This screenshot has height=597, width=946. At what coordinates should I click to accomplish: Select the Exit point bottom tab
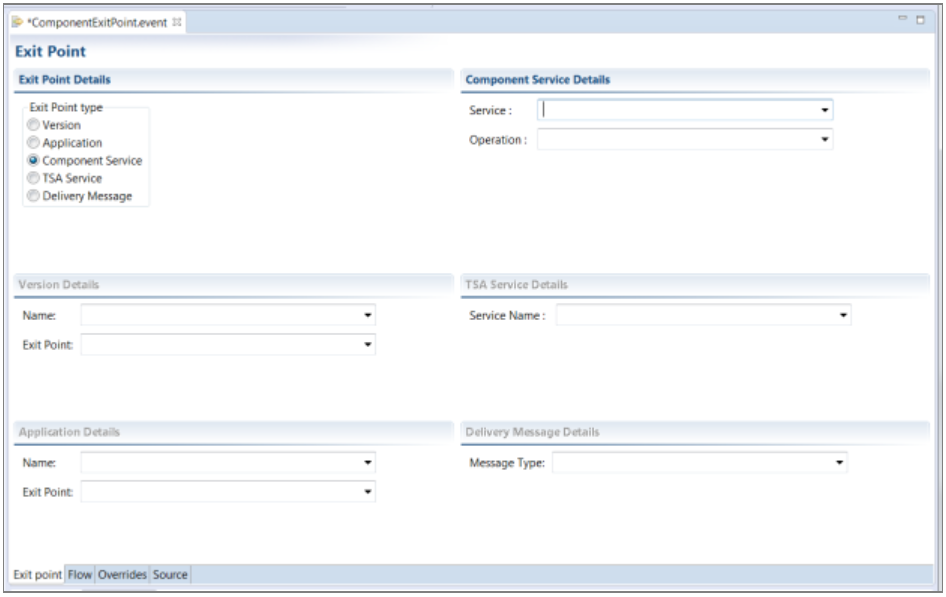[x=38, y=575]
